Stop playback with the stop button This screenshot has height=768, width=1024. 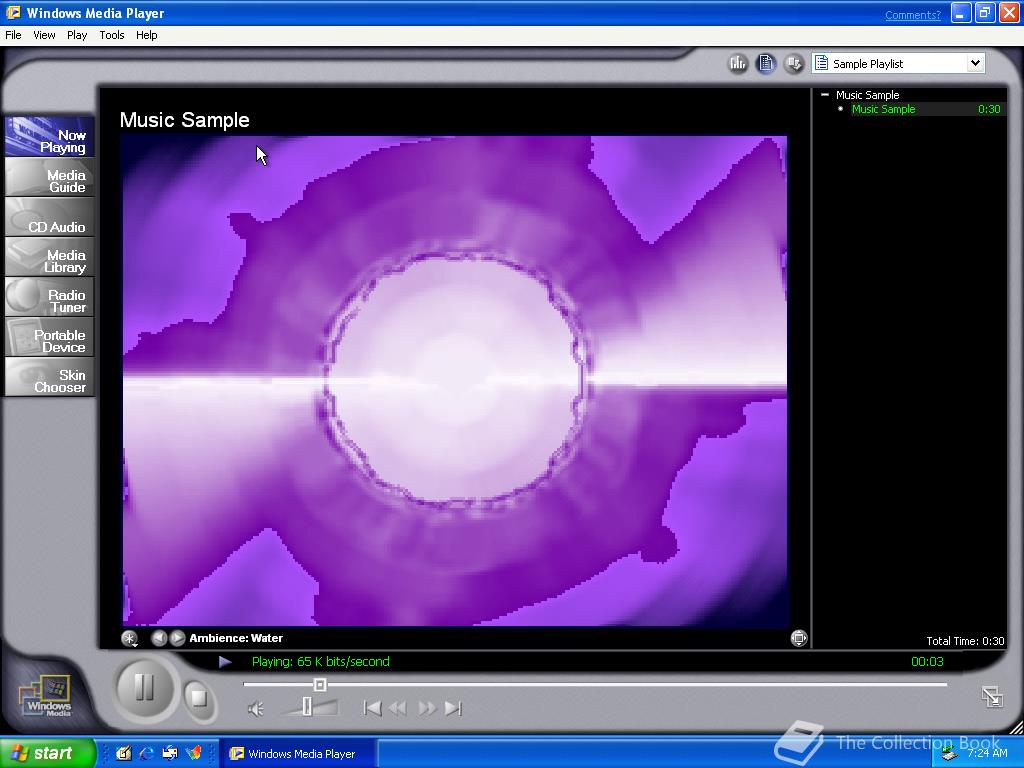click(x=199, y=699)
